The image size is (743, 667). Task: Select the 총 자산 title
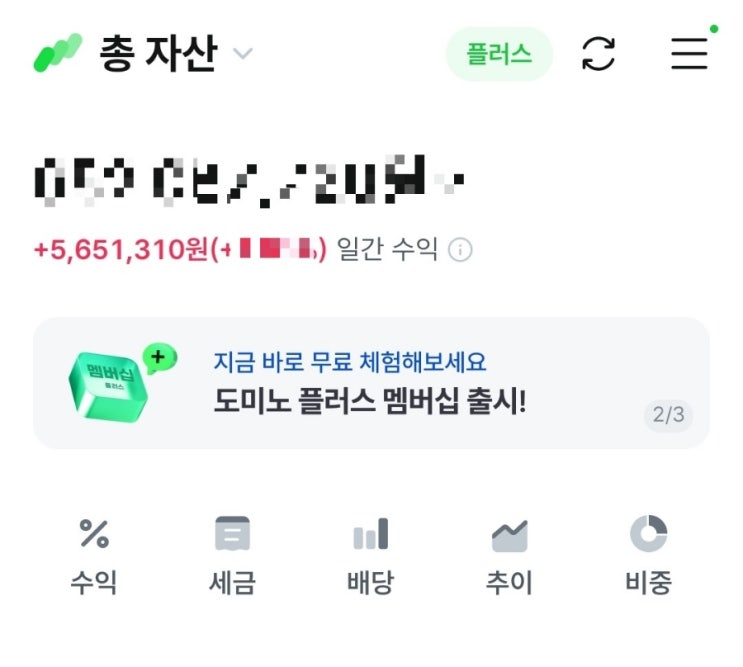158,53
